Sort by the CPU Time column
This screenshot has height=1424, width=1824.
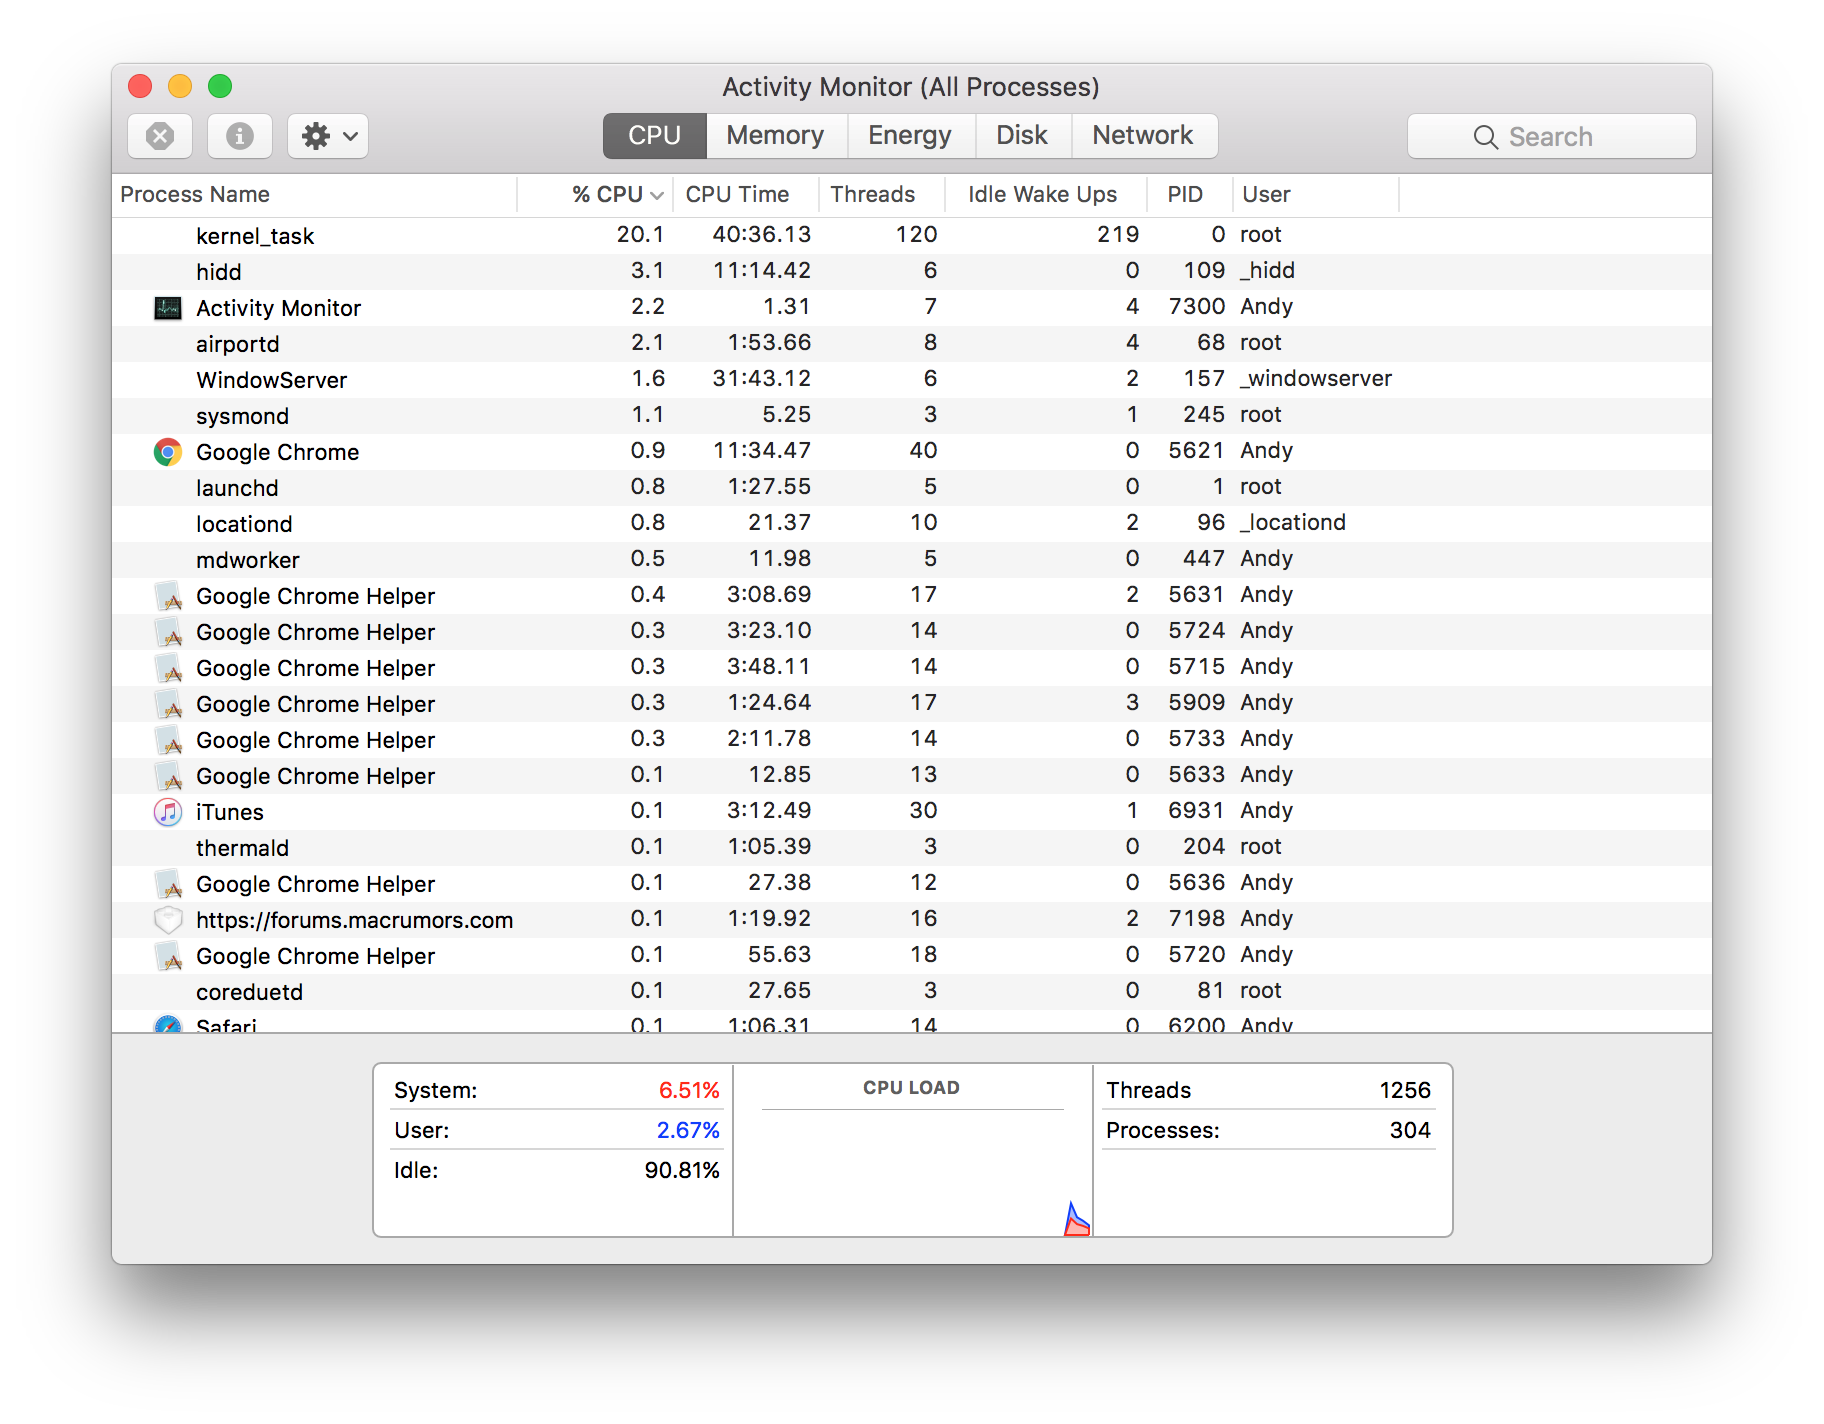click(x=746, y=194)
